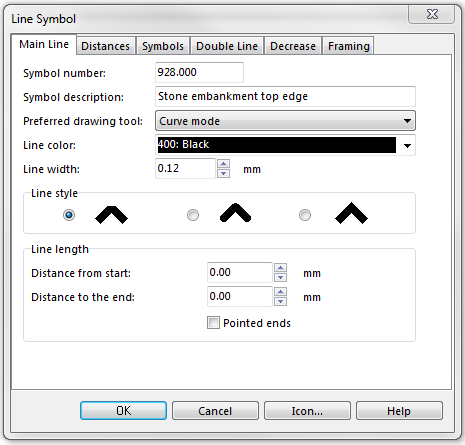Click the bevel join chevron icon
This screenshot has height=445, width=465.
tap(111, 215)
